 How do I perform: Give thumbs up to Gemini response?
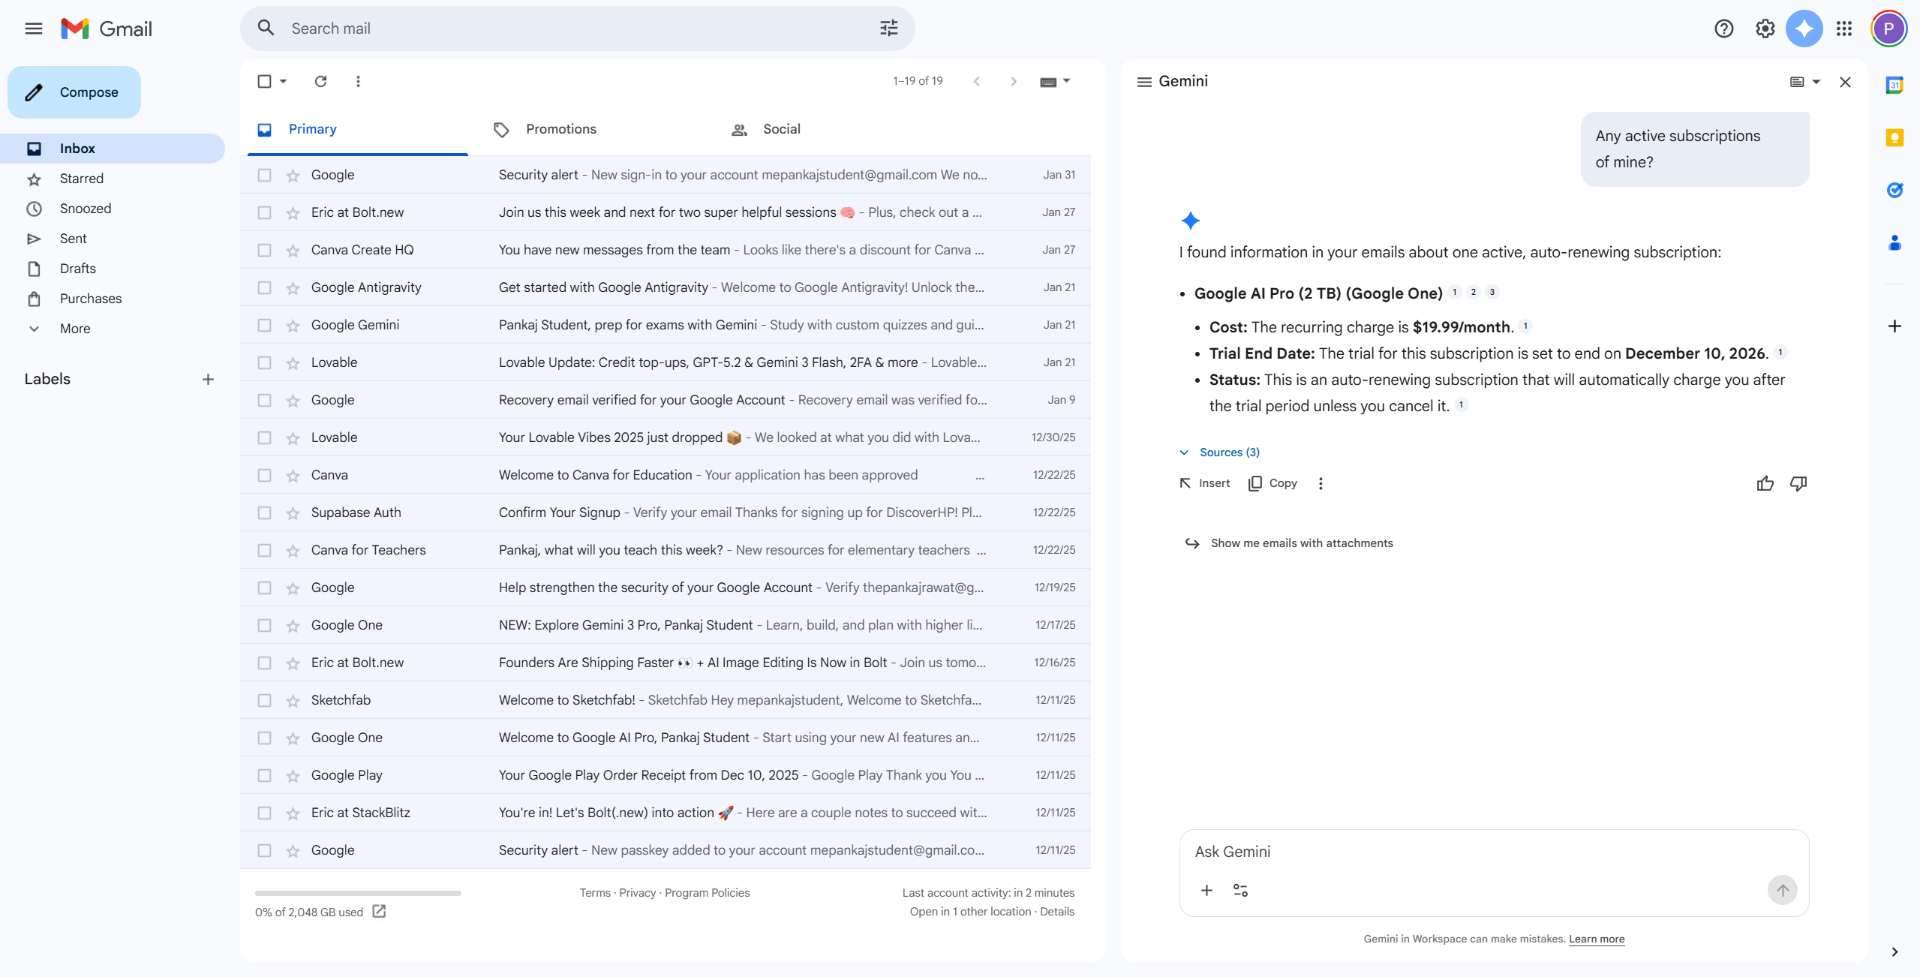1765,484
